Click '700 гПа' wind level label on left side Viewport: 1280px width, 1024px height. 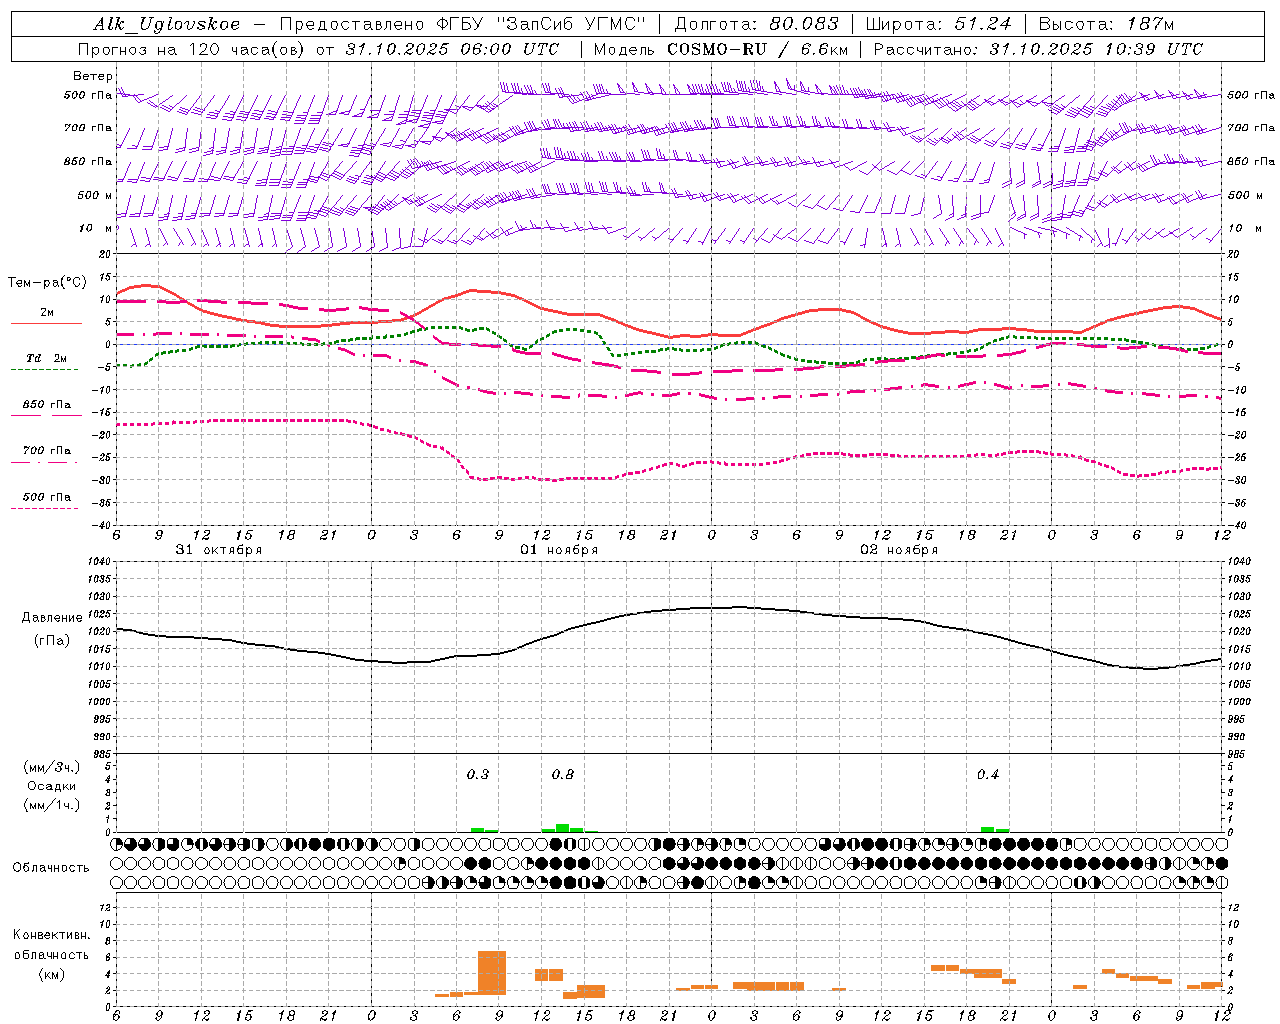point(88,128)
